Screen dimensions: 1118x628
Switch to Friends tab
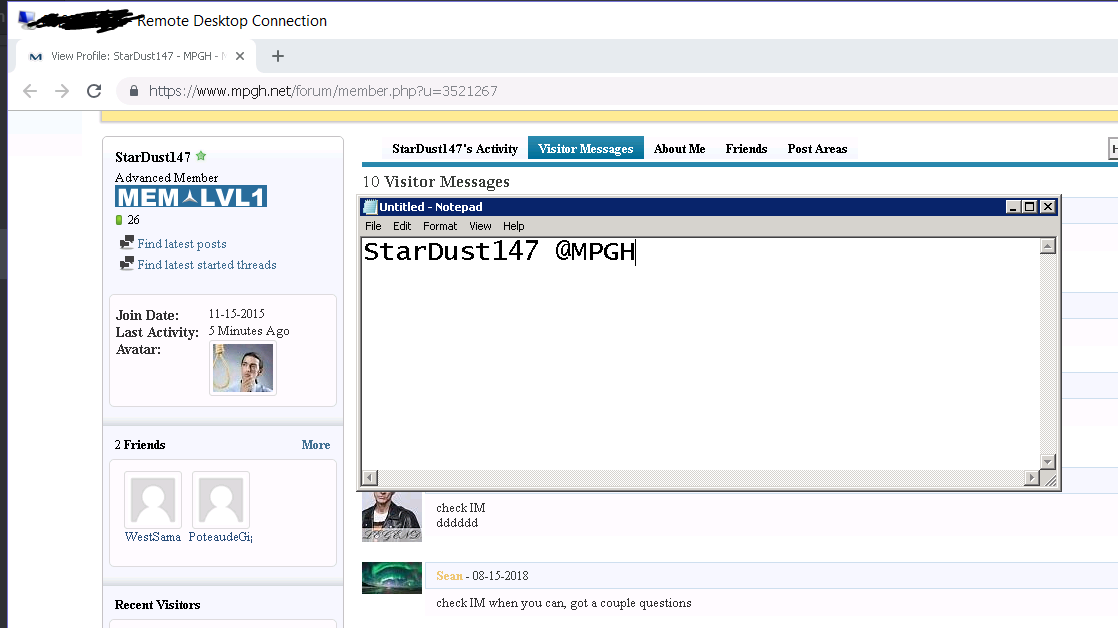(747, 148)
